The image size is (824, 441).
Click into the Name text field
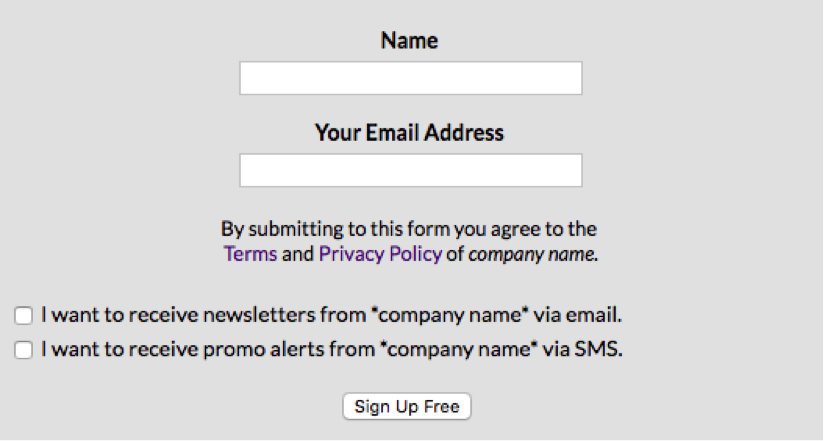coord(411,78)
